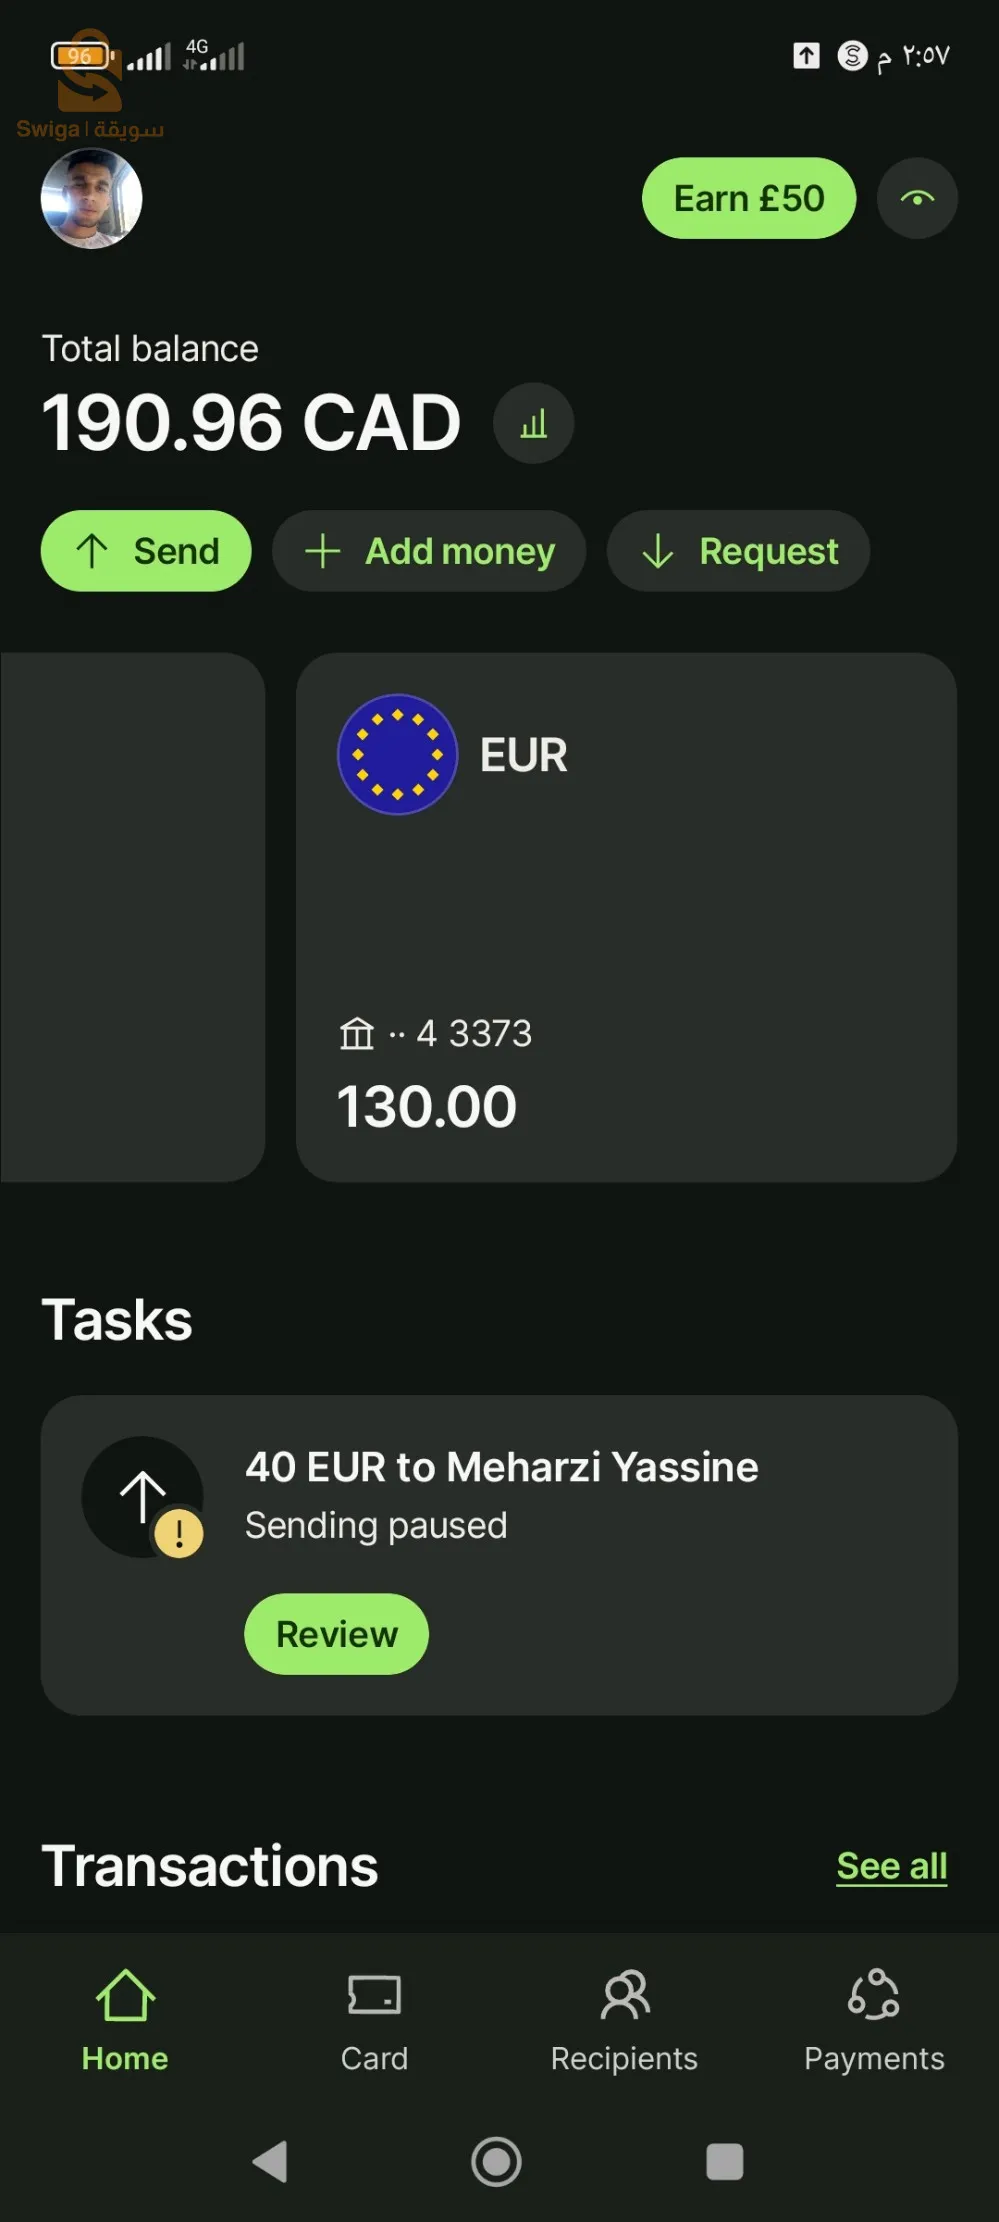Screen dimensions: 999x2222
Task: See all transactions link
Action: [x=891, y=1866]
